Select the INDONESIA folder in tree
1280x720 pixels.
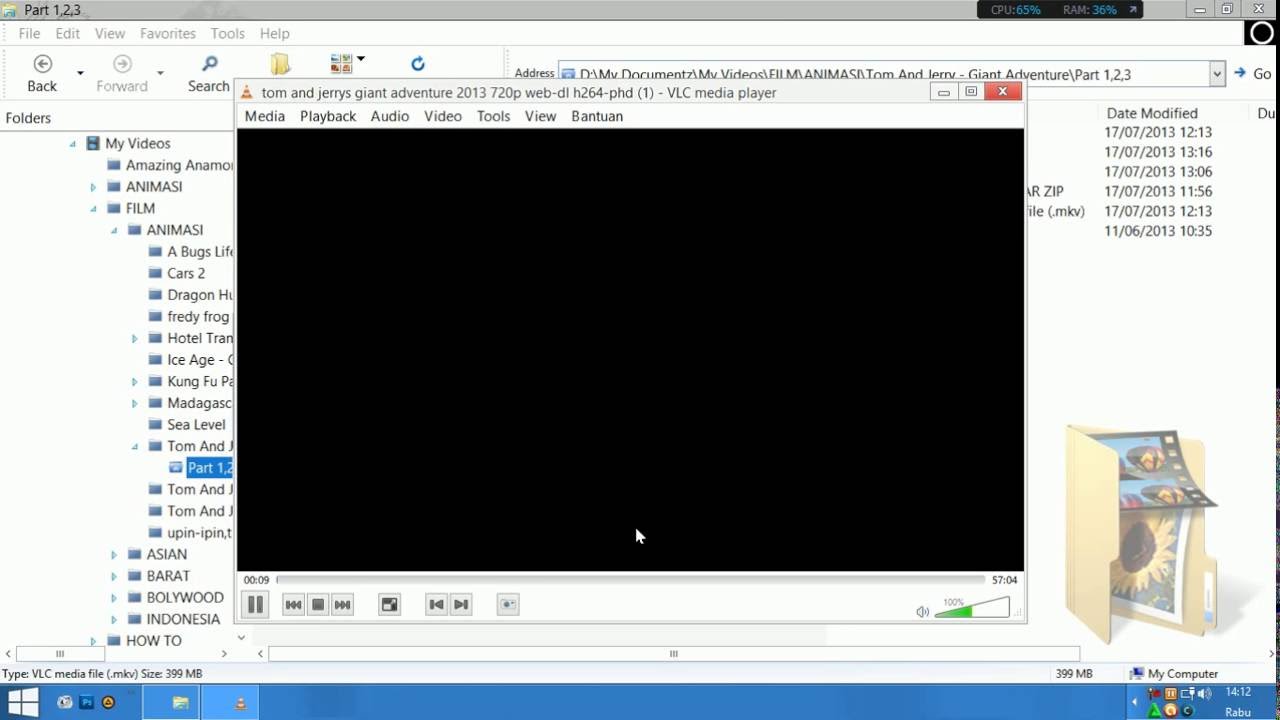point(183,619)
